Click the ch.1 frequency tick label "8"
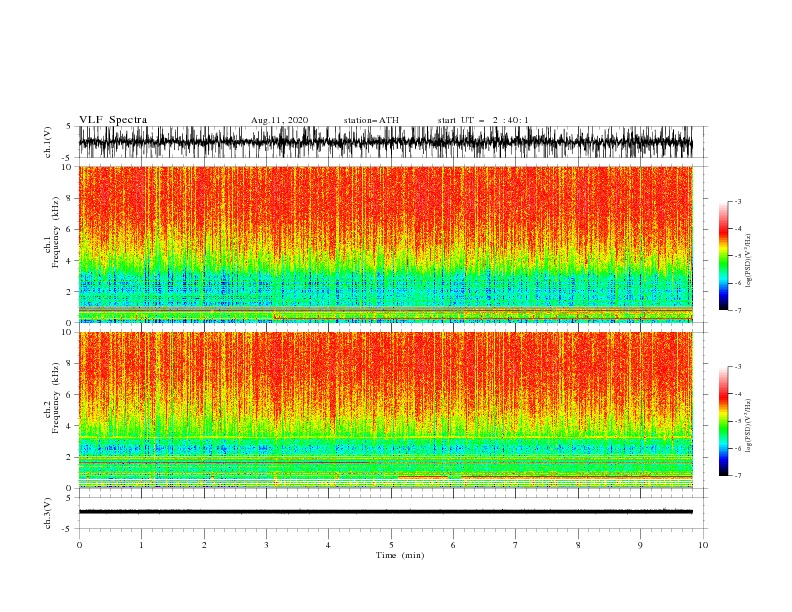The width and height of the screenshot is (792, 612). point(69,198)
